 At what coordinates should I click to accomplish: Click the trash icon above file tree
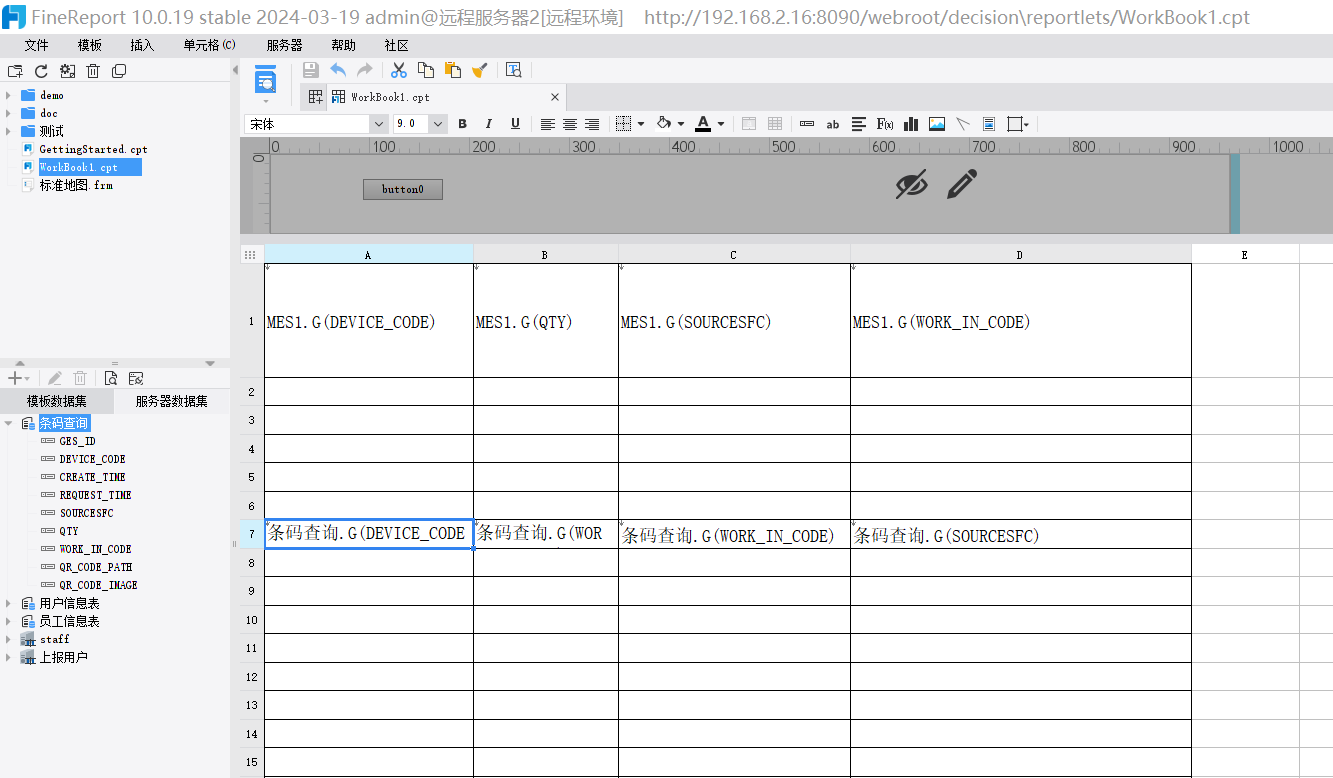click(x=93, y=71)
